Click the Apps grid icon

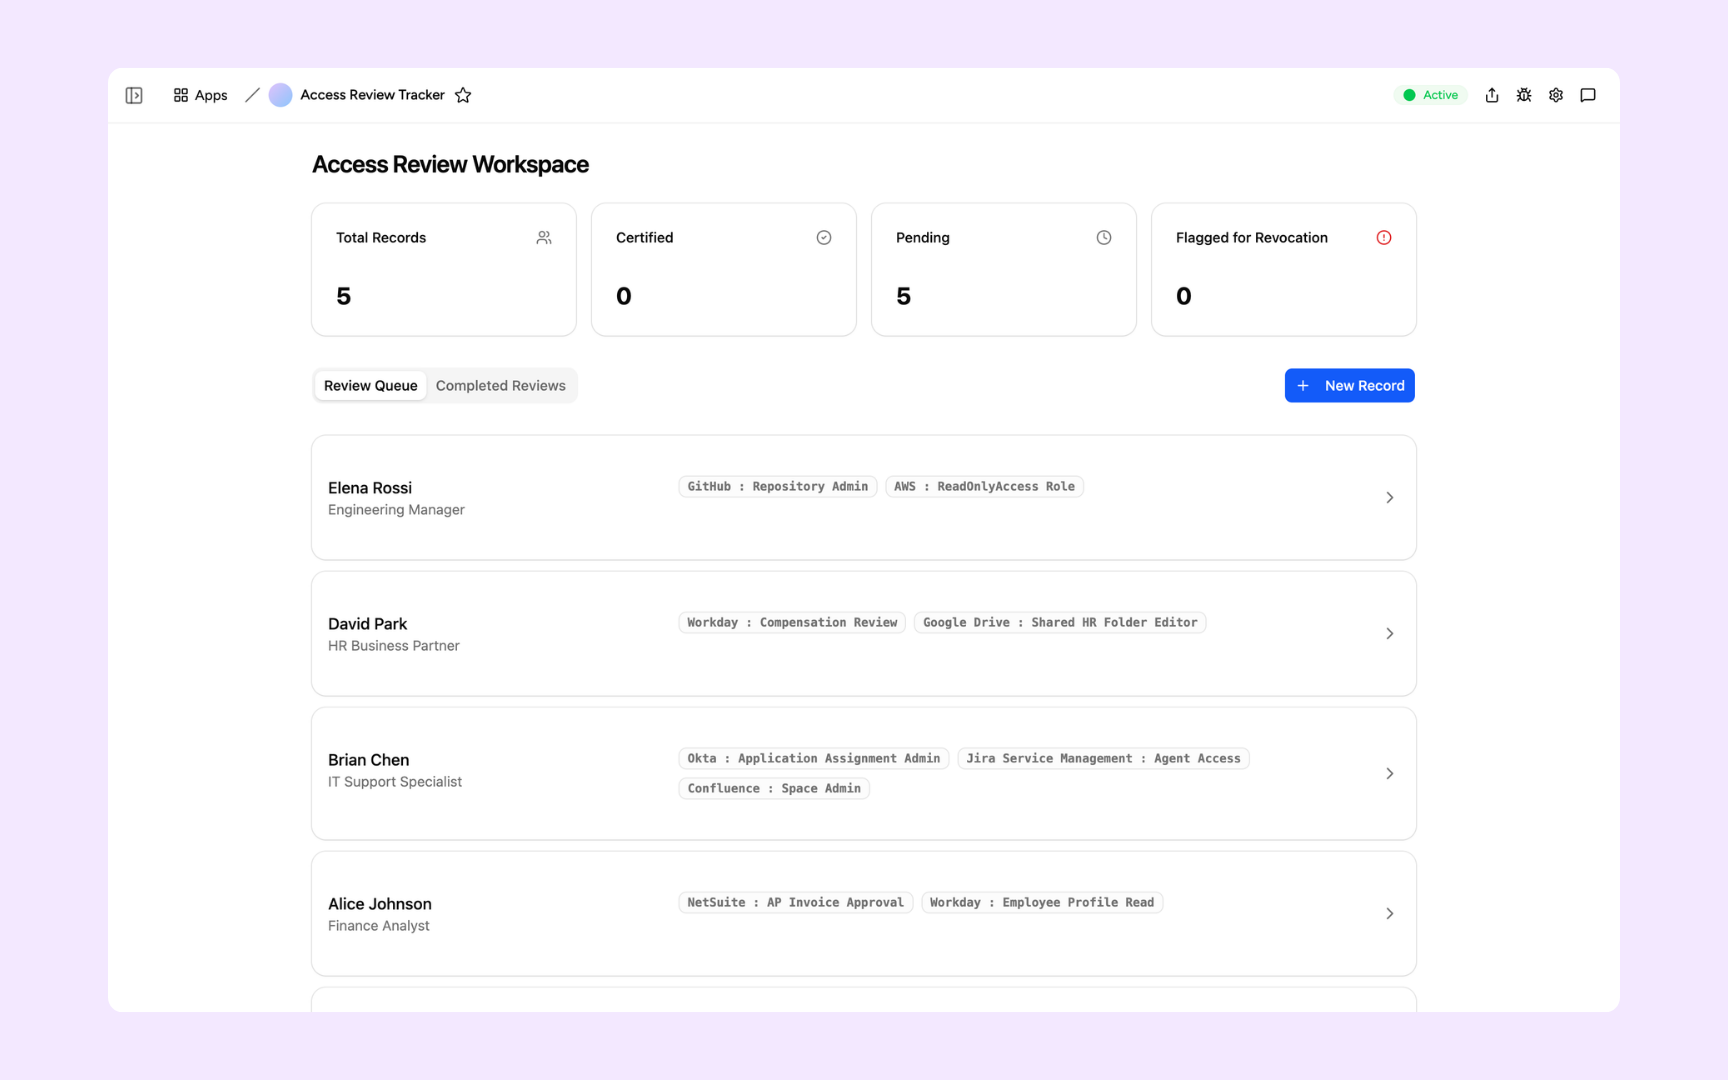(x=181, y=95)
